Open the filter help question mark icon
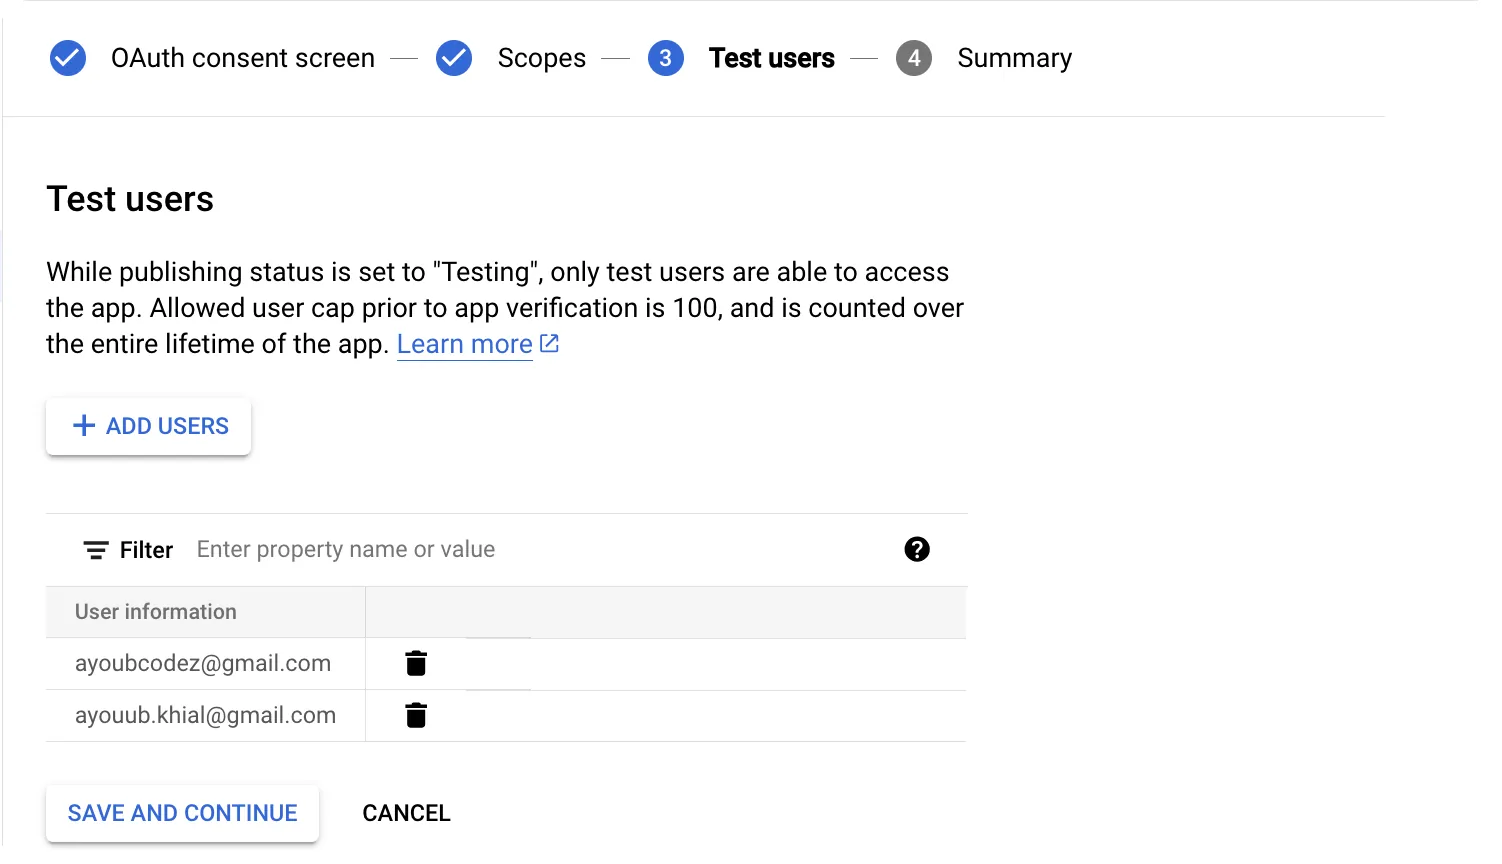This screenshot has width=1502, height=864. (917, 549)
